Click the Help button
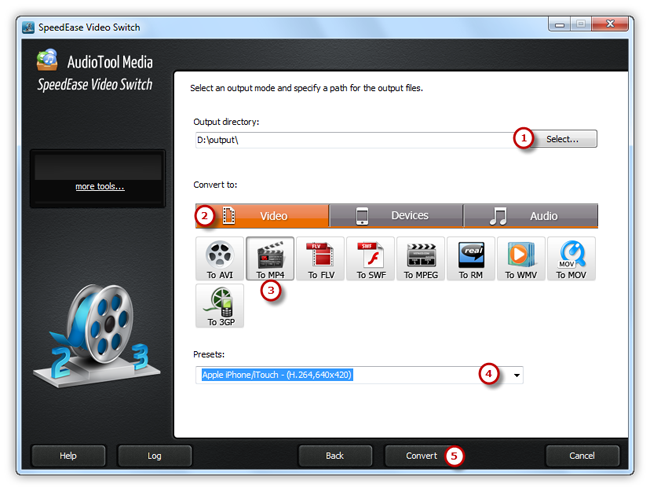This screenshot has width=650, height=491. coord(68,456)
